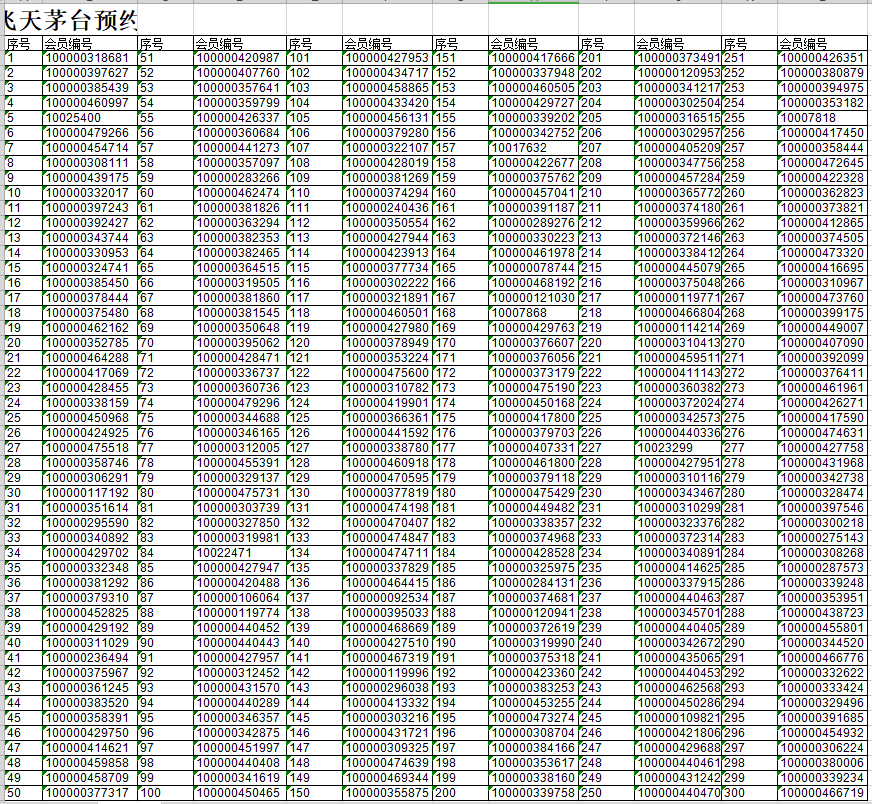Viewport: 872px width, 804px height.
Task: Select cell 100000078744 in row 165
Action: tap(533, 269)
